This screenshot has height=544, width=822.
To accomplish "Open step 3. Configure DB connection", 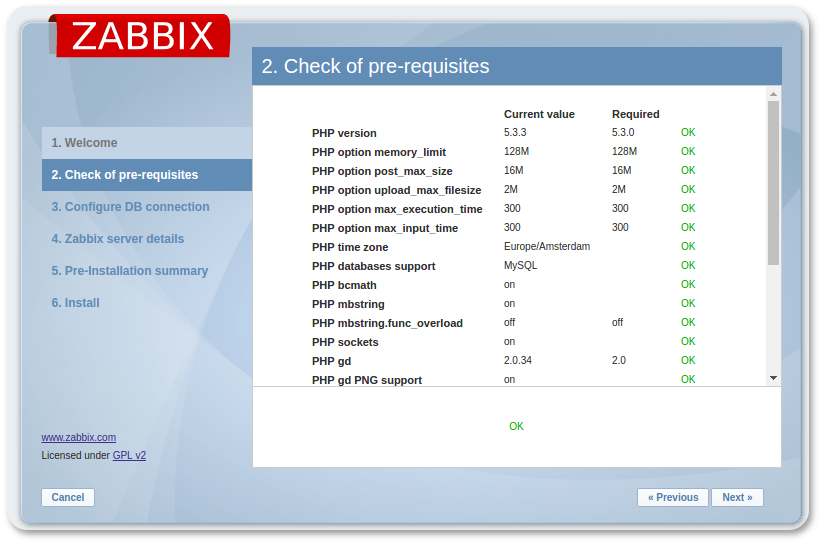I will click(x=130, y=207).
